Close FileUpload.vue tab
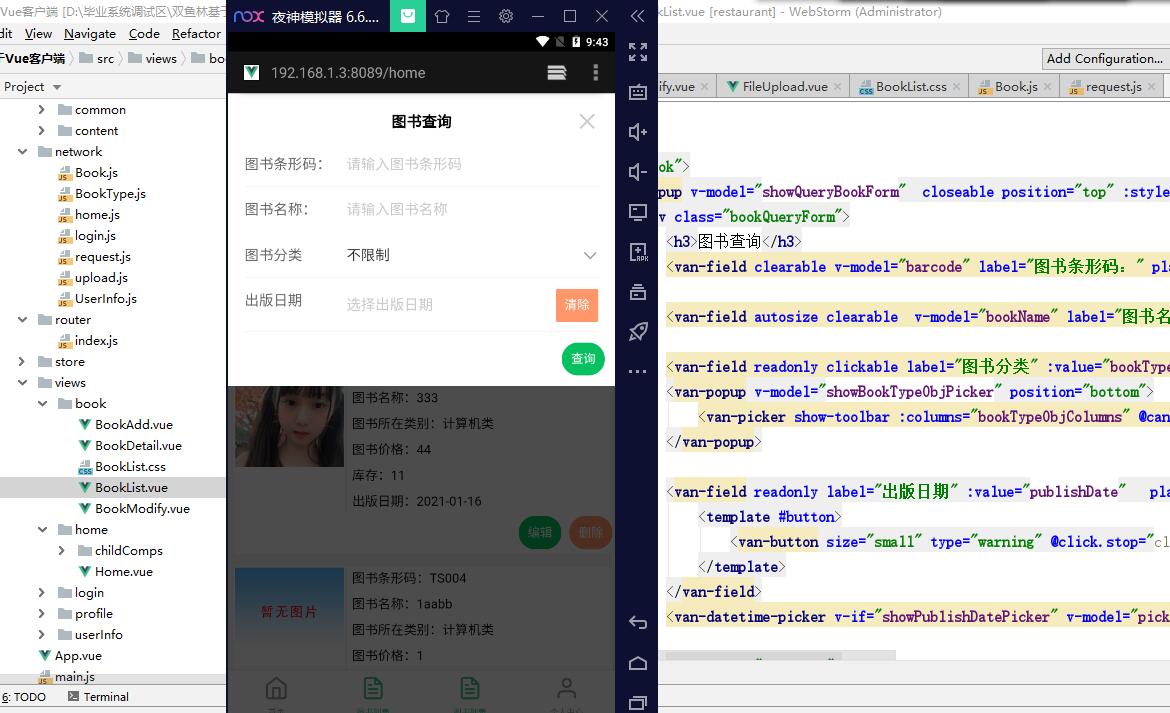The width and height of the screenshot is (1170, 713). click(837, 87)
